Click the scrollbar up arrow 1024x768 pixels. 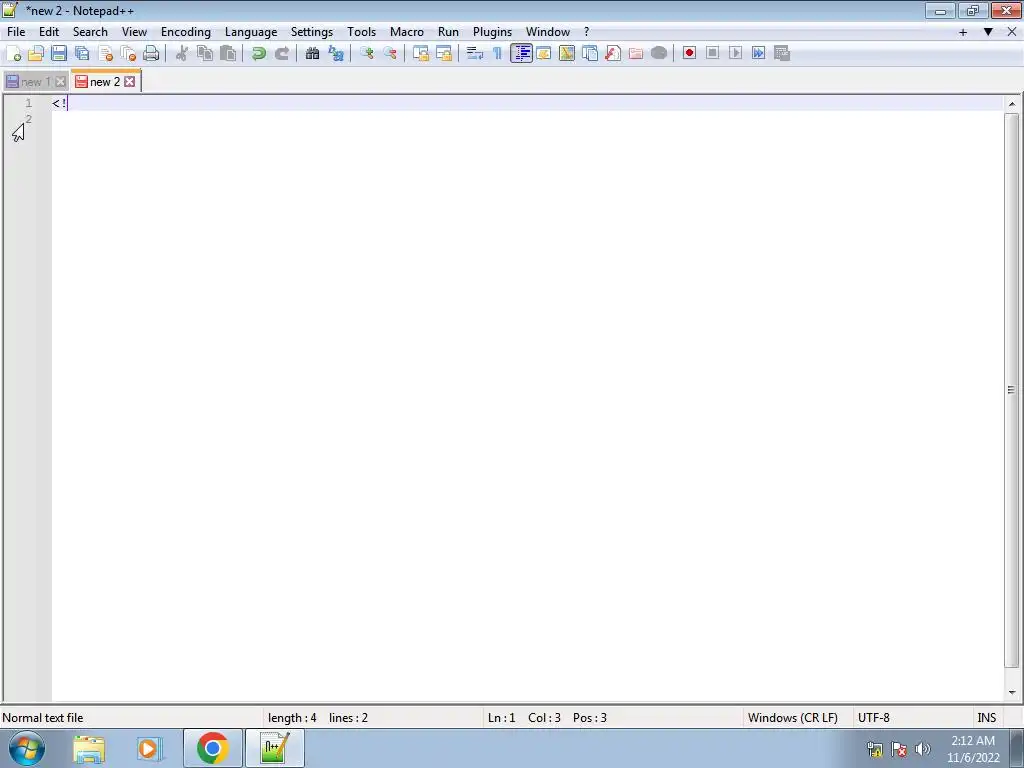1012,104
